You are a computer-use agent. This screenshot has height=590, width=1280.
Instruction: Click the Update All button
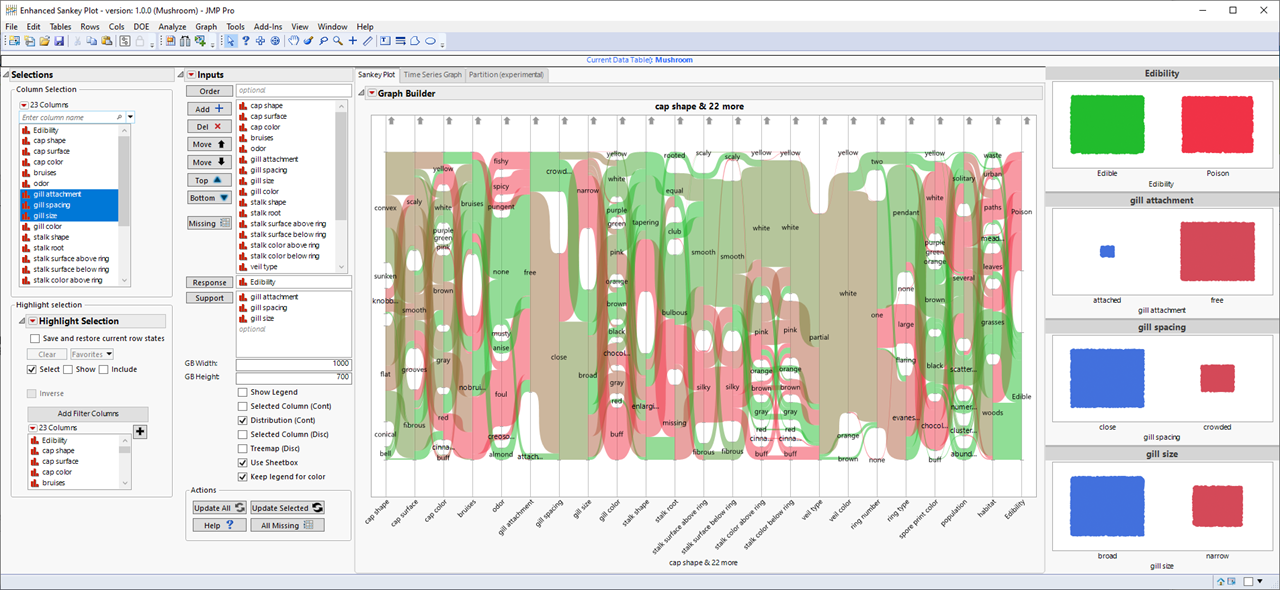[218, 508]
